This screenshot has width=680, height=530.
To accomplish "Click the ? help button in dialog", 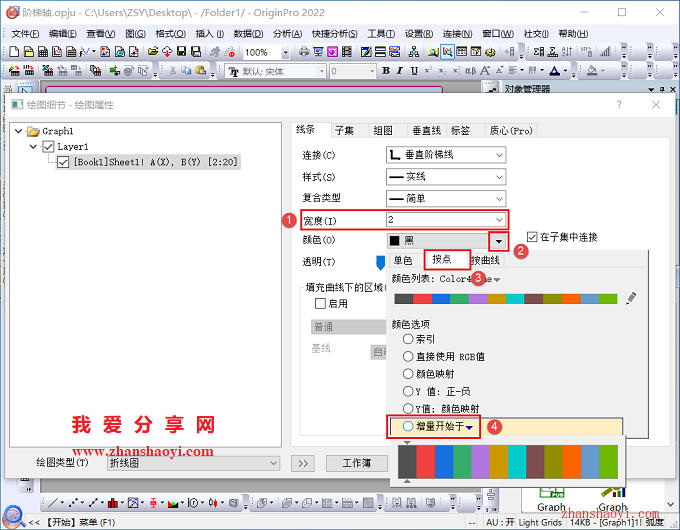I will (x=619, y=105).
